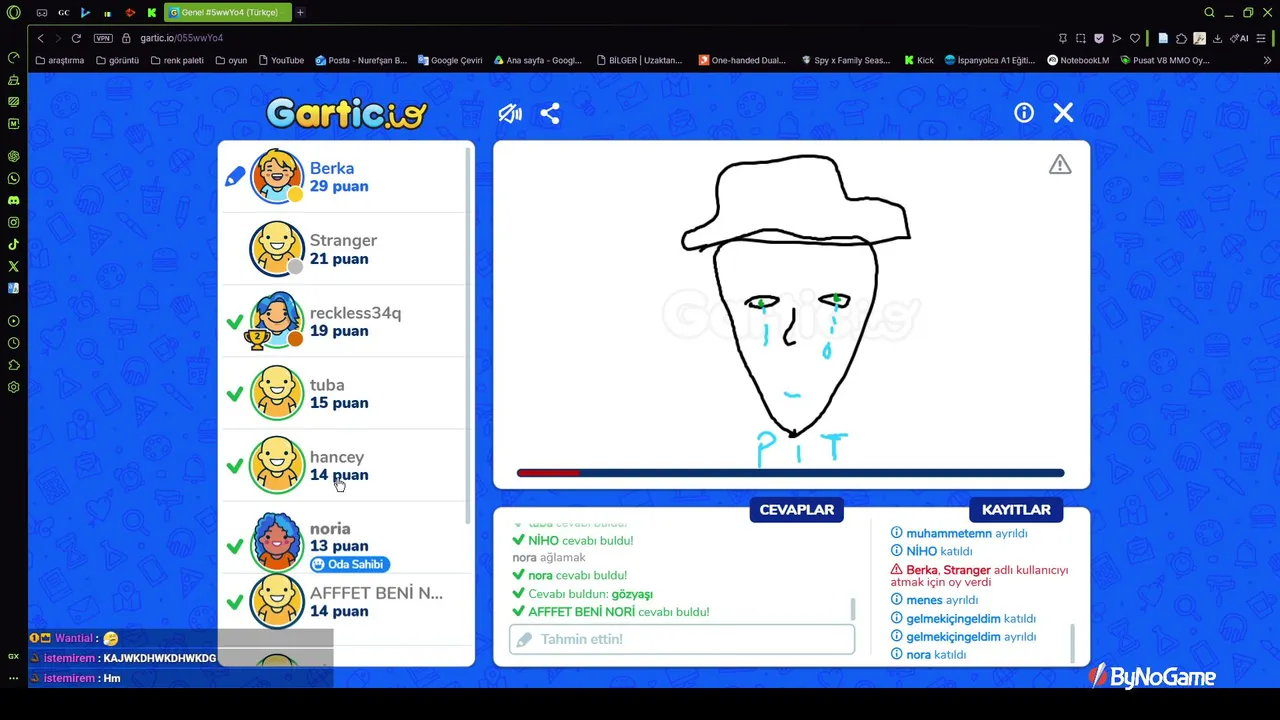Viewport: 1280px width, 720px height.
Task: Click player name hancey
Action: [x=337, y=457]
